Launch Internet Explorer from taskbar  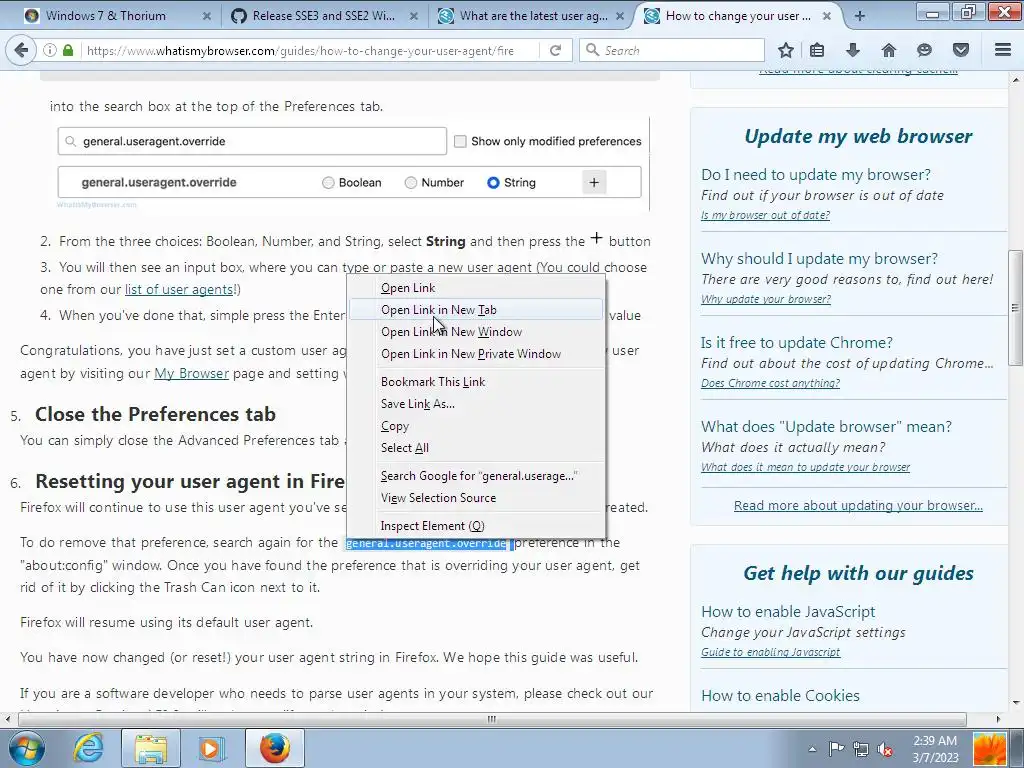88,748
